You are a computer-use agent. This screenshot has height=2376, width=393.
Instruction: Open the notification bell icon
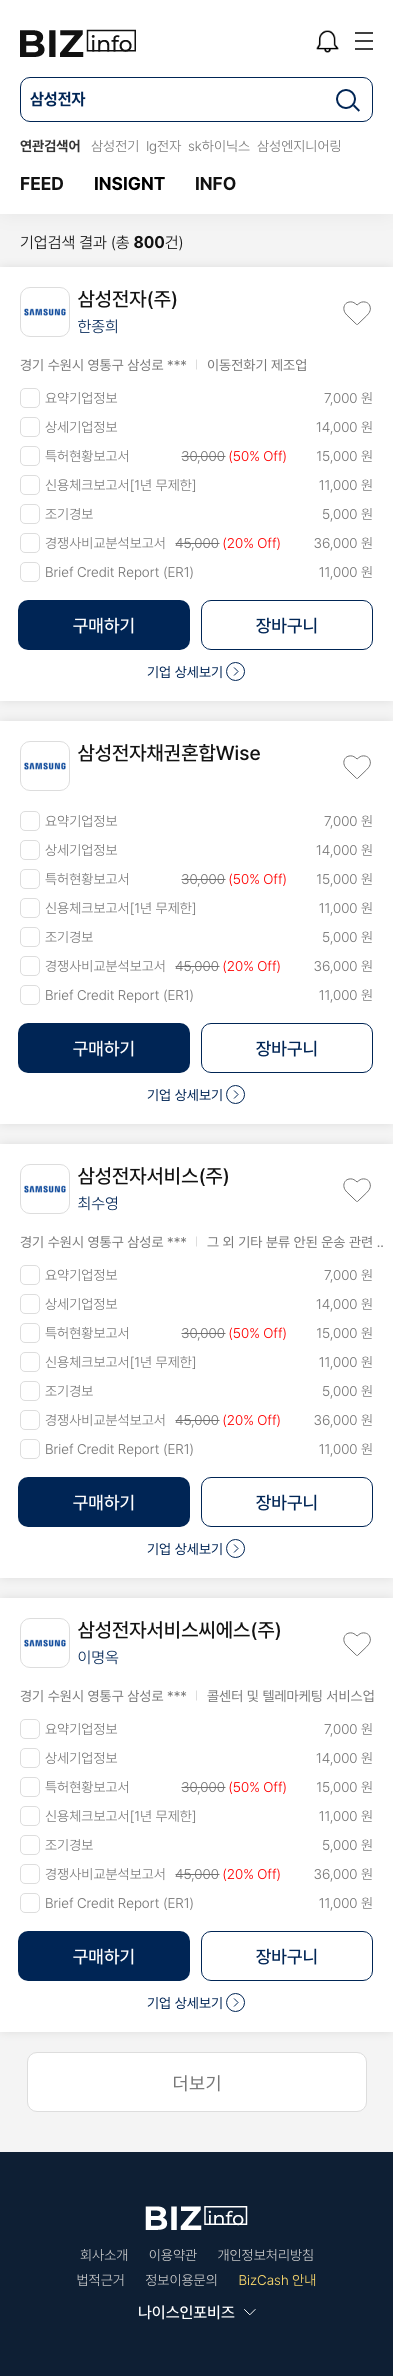tap(327, 41)
